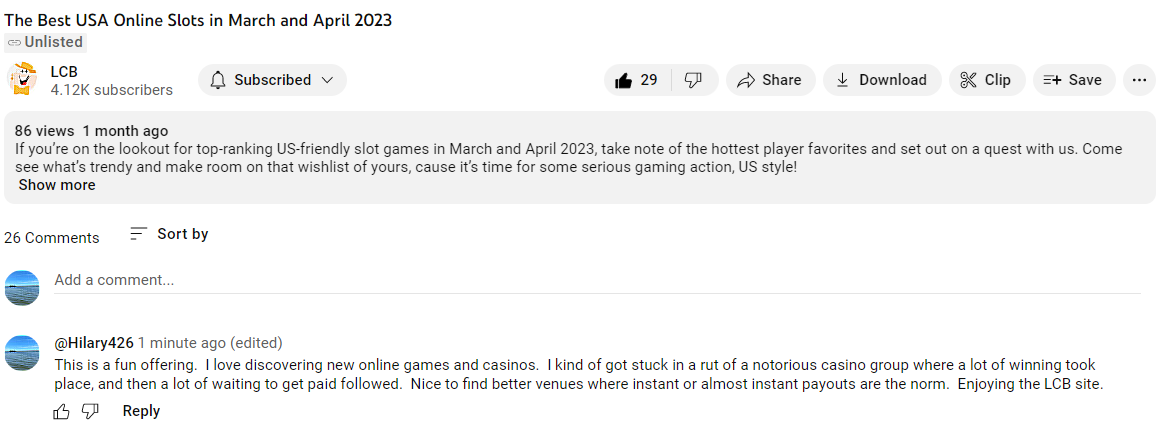This screenshot has width=1167, height=422.
Task: Open the @Hilary426 commenter profile link
Action: (94, 343)
